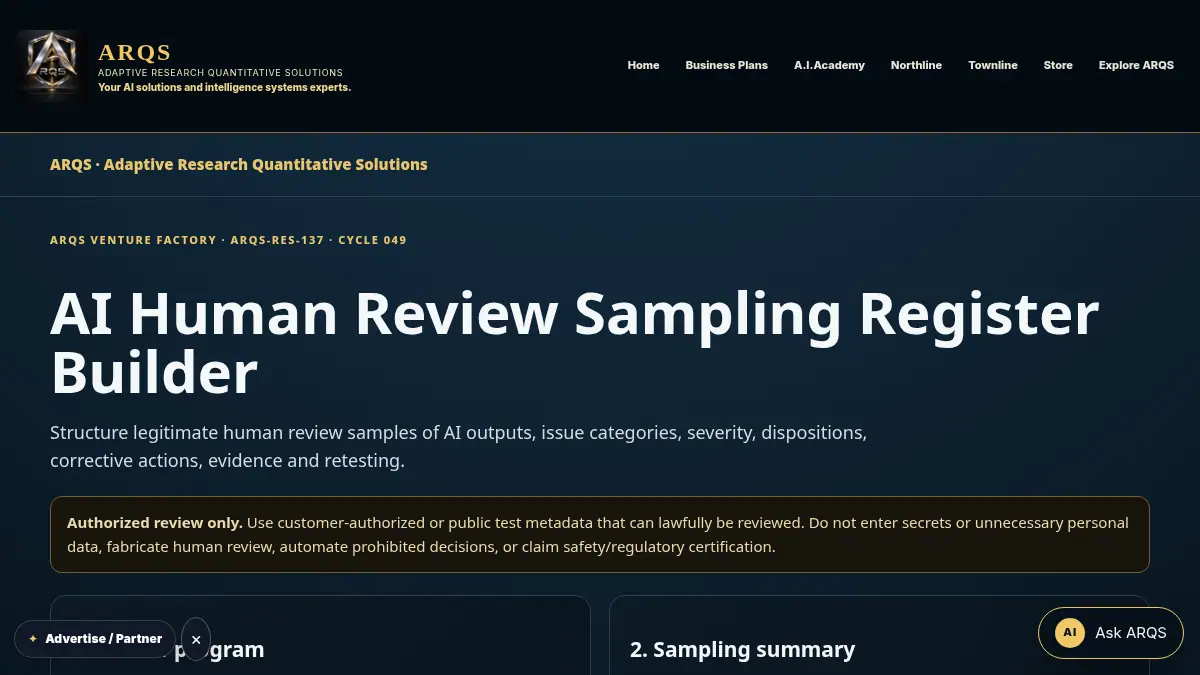Click the Authorized review only notice

pyautogui.click(x=600, y=535)
